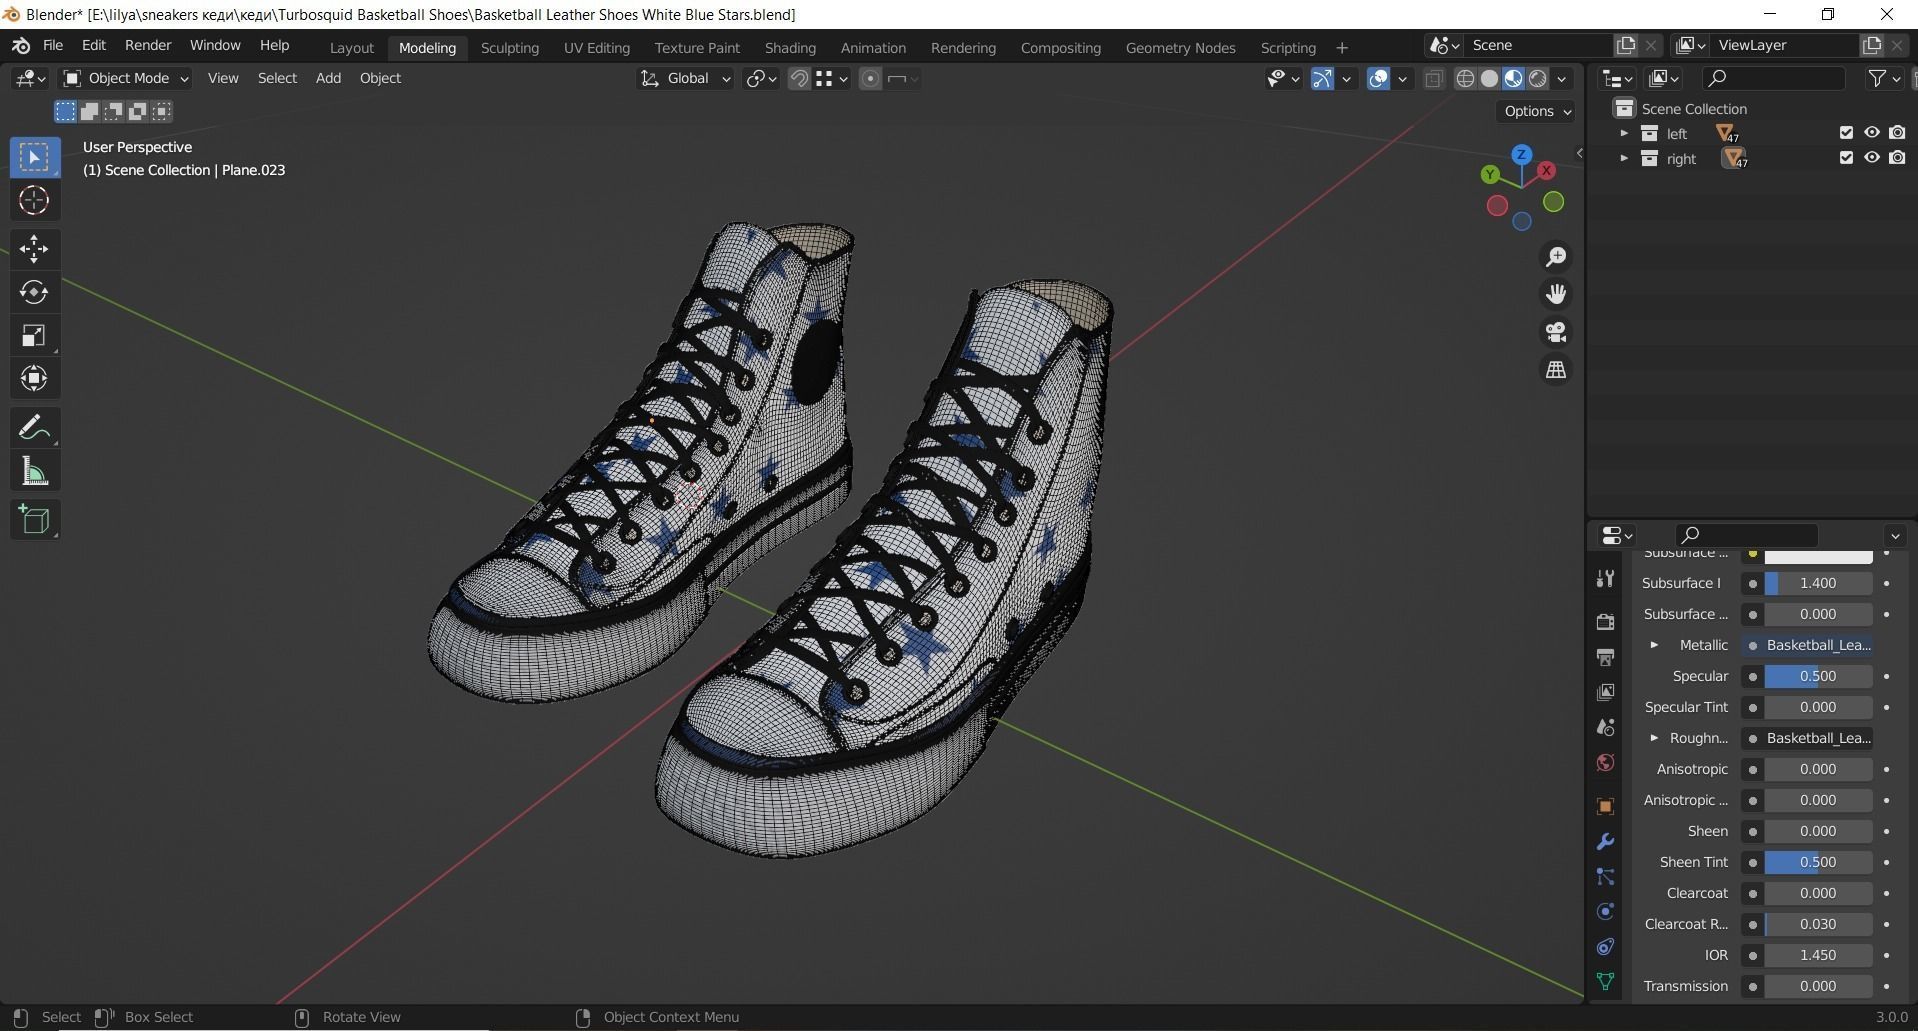Click the Subsurface color swatch
1918x1031 pixels.
tap(1818, 555)
